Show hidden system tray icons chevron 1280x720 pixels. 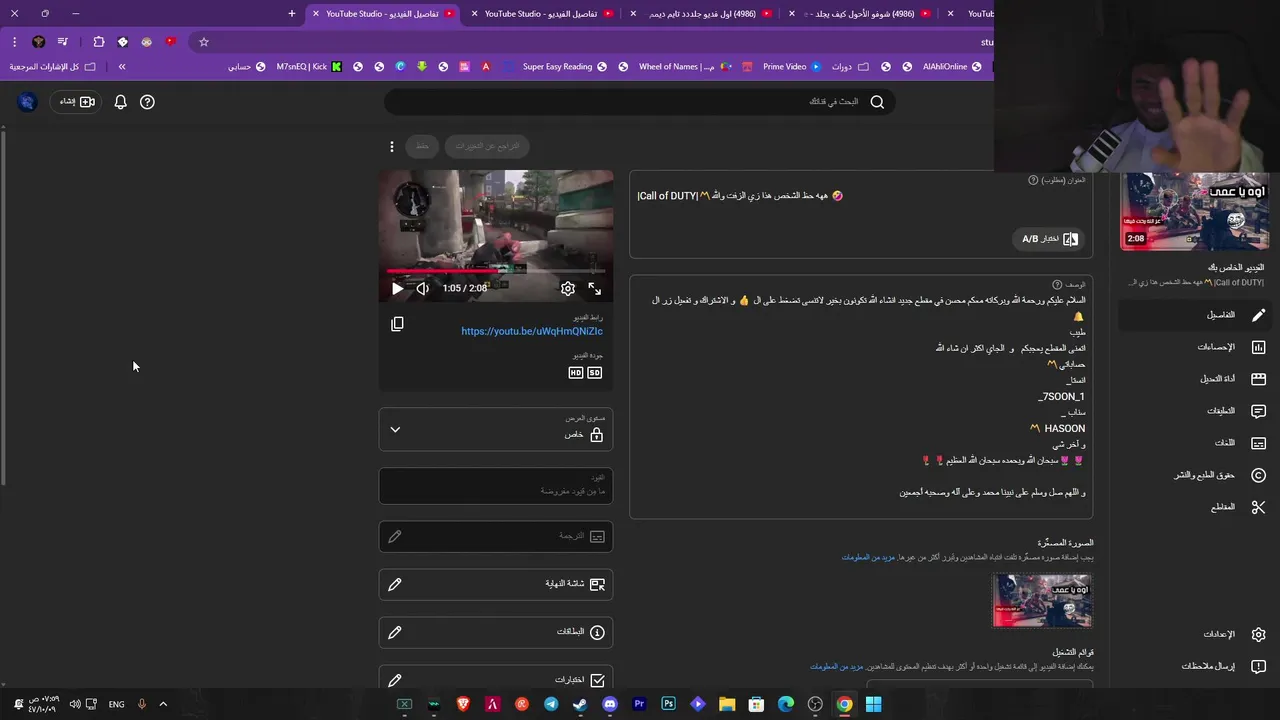click(163, 704)
